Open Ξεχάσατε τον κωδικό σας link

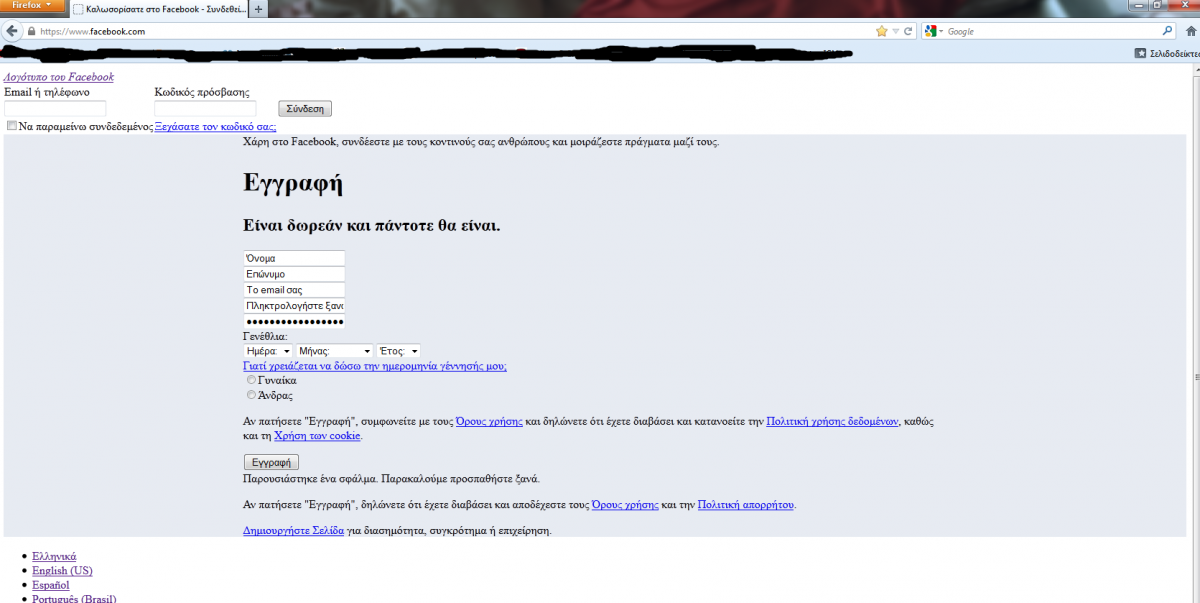point(215,127)
